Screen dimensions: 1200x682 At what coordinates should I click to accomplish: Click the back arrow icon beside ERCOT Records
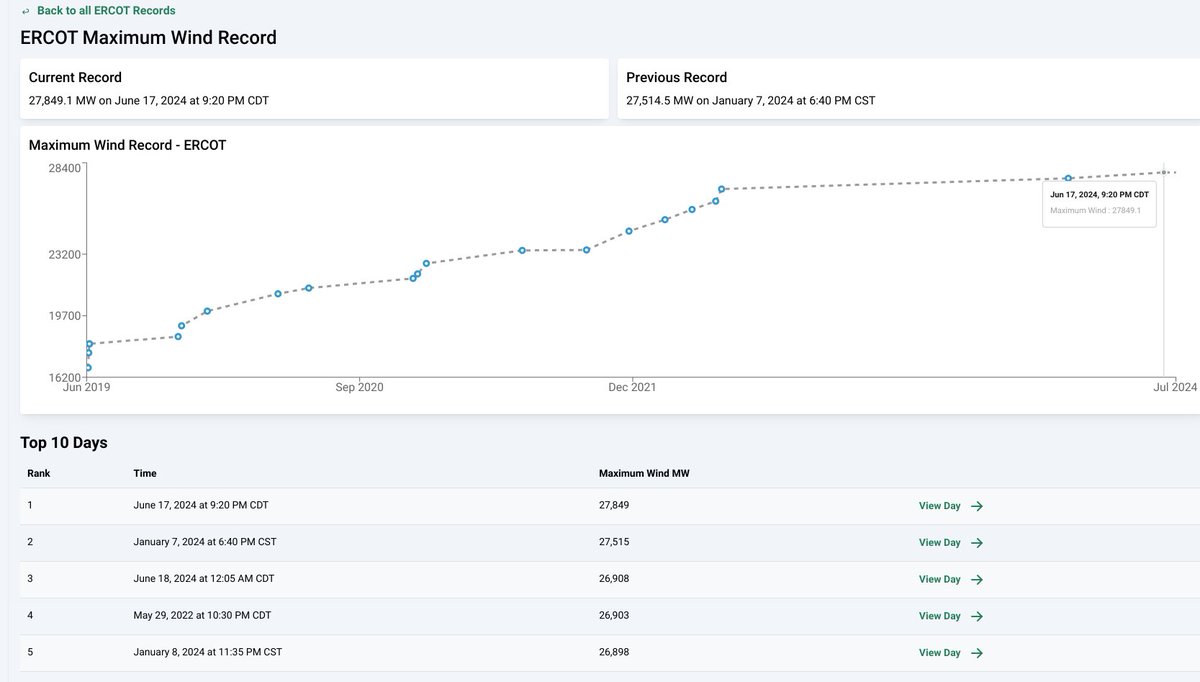click(25, 11)
